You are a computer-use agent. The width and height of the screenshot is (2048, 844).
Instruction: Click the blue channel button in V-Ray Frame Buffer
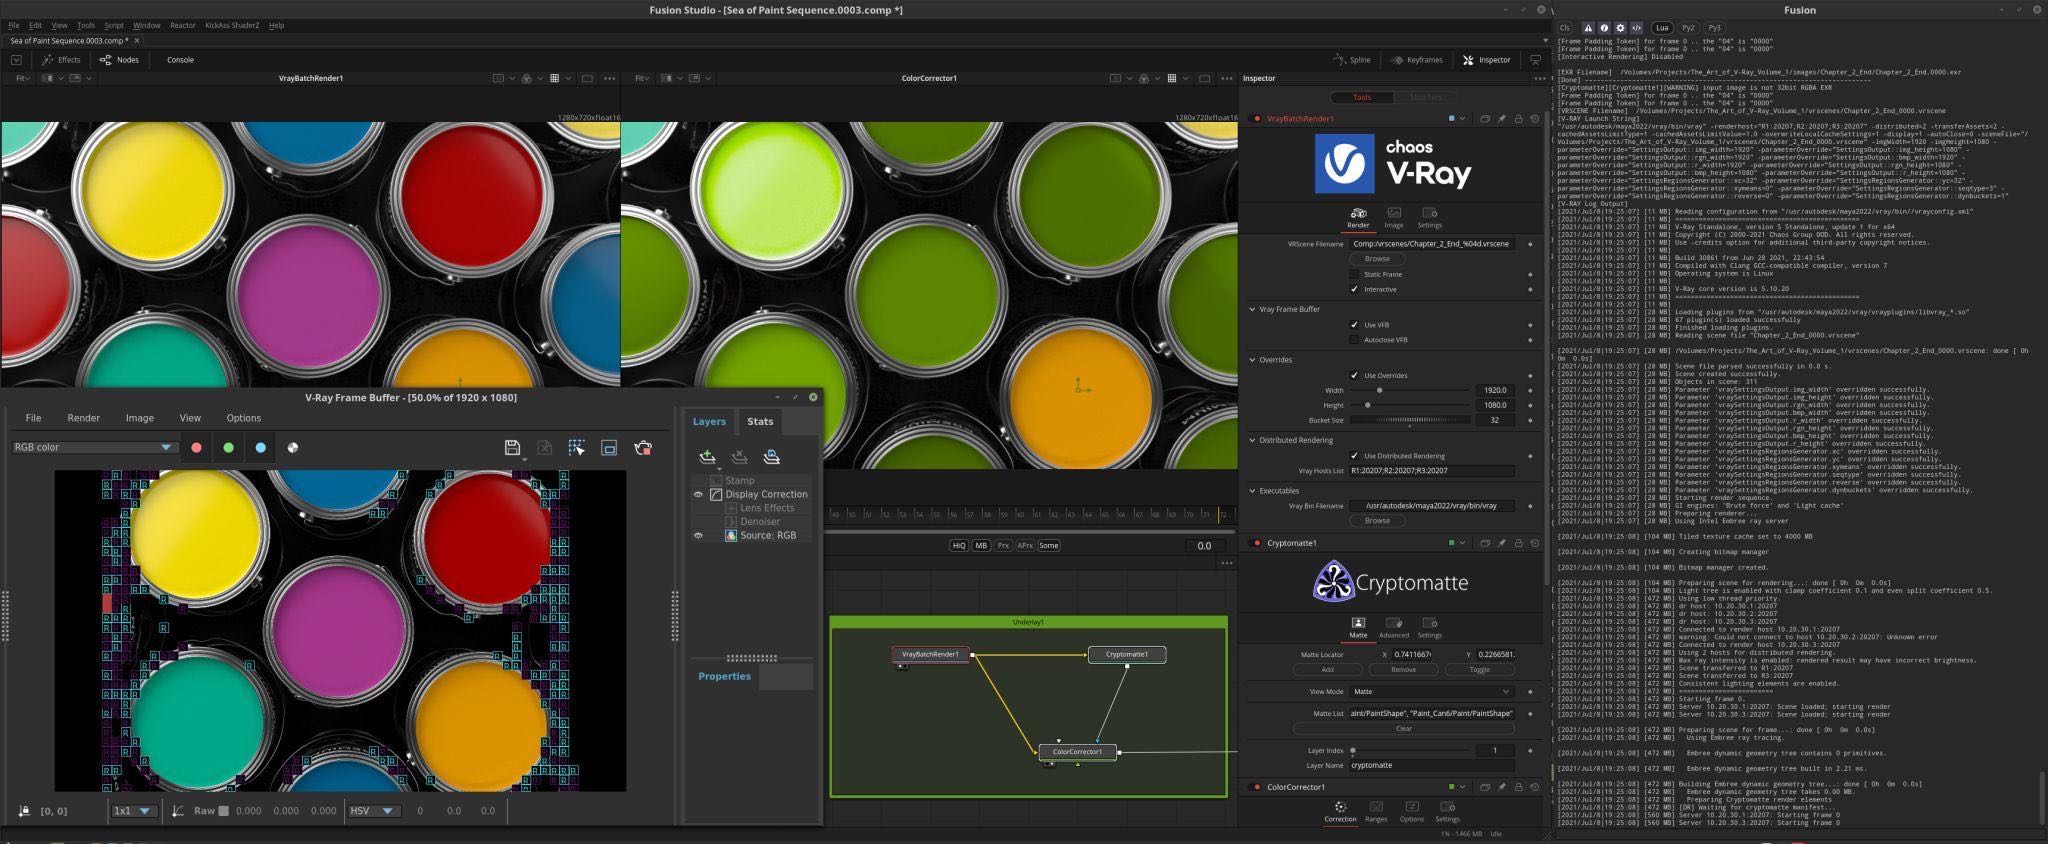260,448
